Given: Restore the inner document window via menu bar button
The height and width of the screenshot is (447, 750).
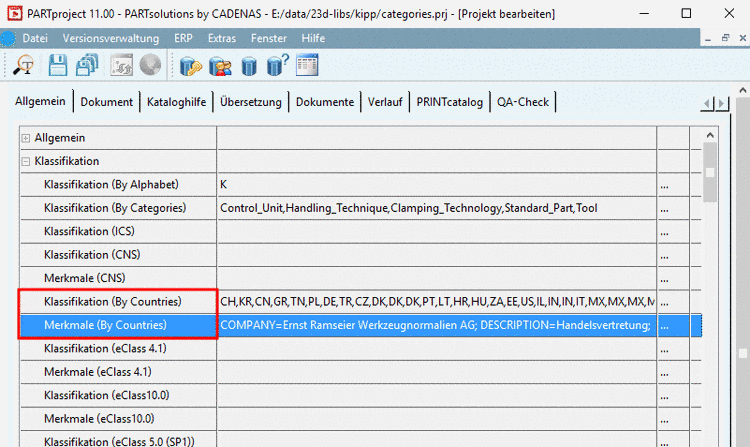Looking at the screenshot, I should (725, 38).
